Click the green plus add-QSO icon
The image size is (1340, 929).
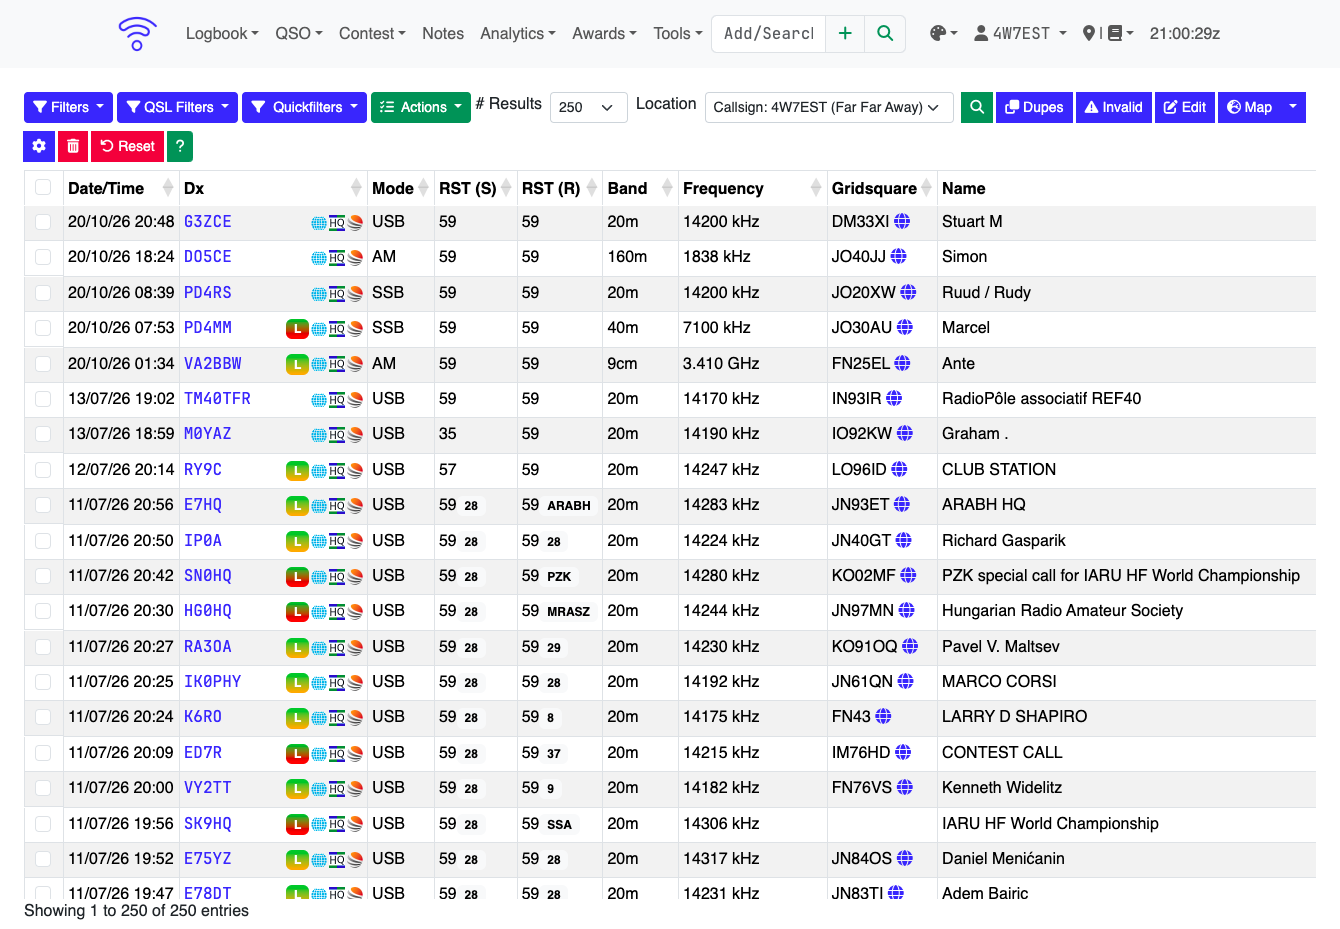pyautogui.click(x=845, y=33)
